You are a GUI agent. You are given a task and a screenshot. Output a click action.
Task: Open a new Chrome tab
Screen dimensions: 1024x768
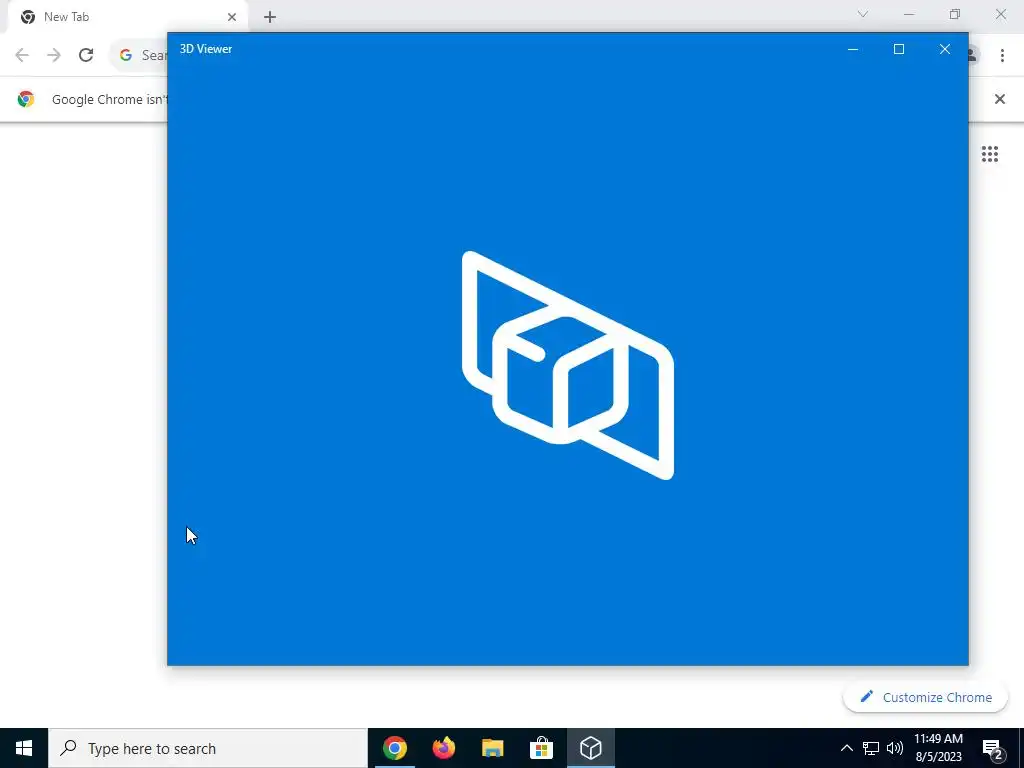pyautogui.click(x=270, y=17)
